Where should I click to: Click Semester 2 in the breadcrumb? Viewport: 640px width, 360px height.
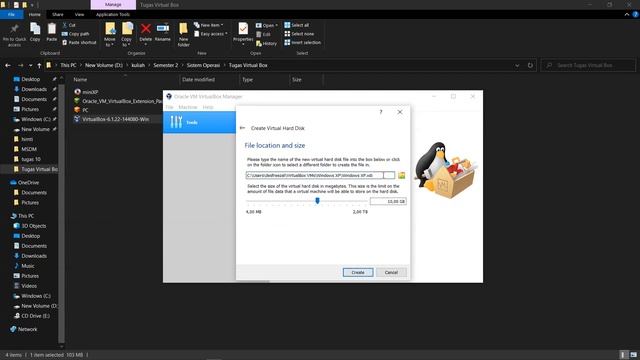point(165,65)
